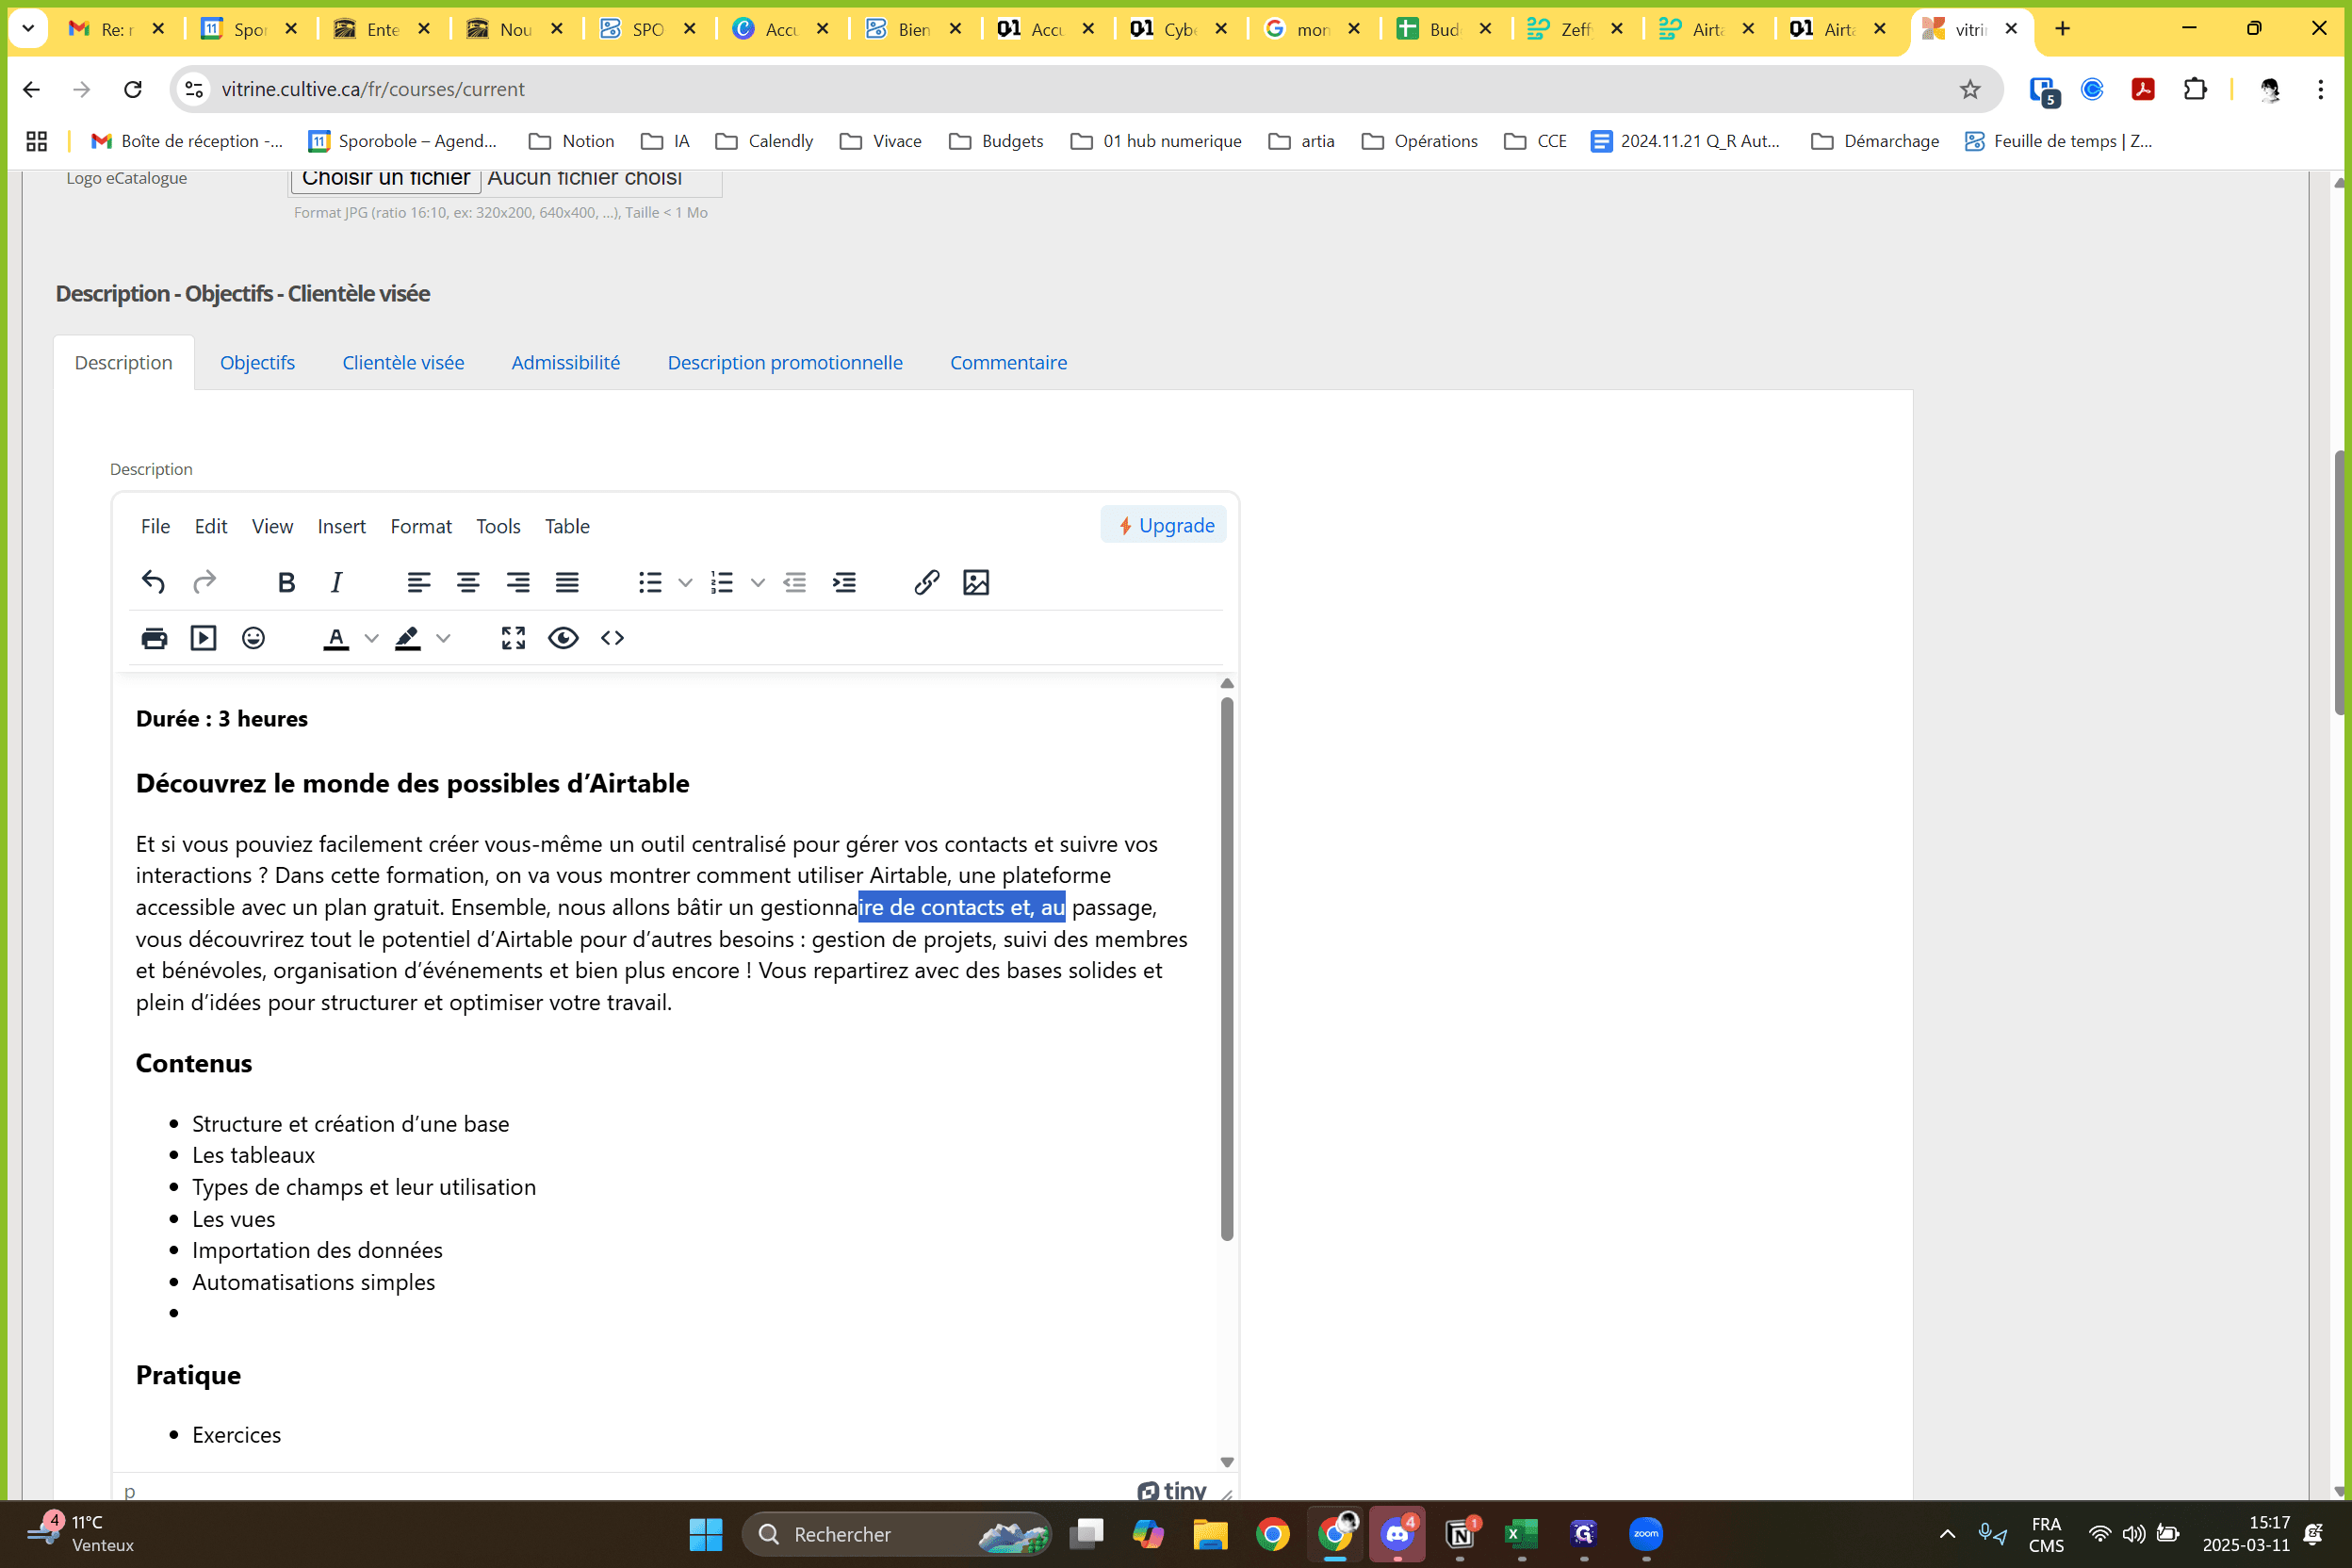
Task: Insert media with the video icon
Action: point(204,638)
